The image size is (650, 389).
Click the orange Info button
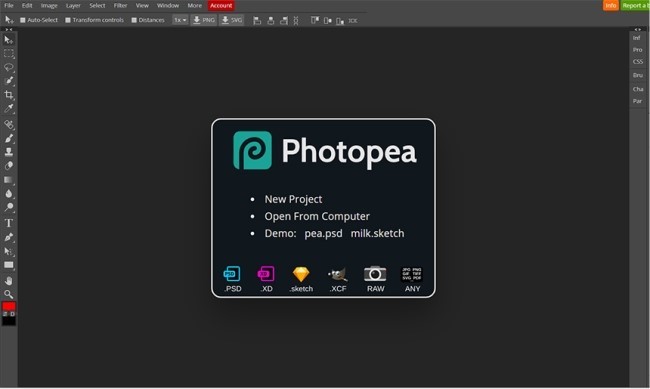point(611,5)
